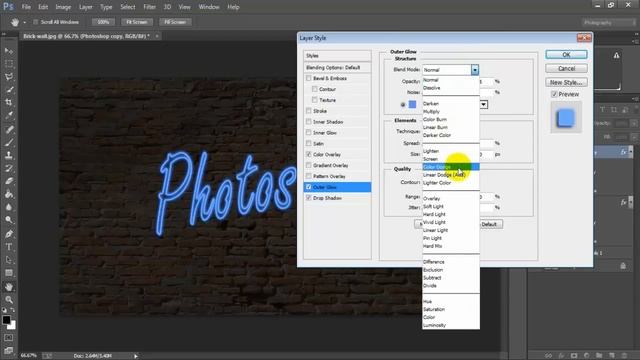Enable Scroll All Windows checkbox
Image resolution: width=640 pixels, height=360 pixels.
pos(36,22)
